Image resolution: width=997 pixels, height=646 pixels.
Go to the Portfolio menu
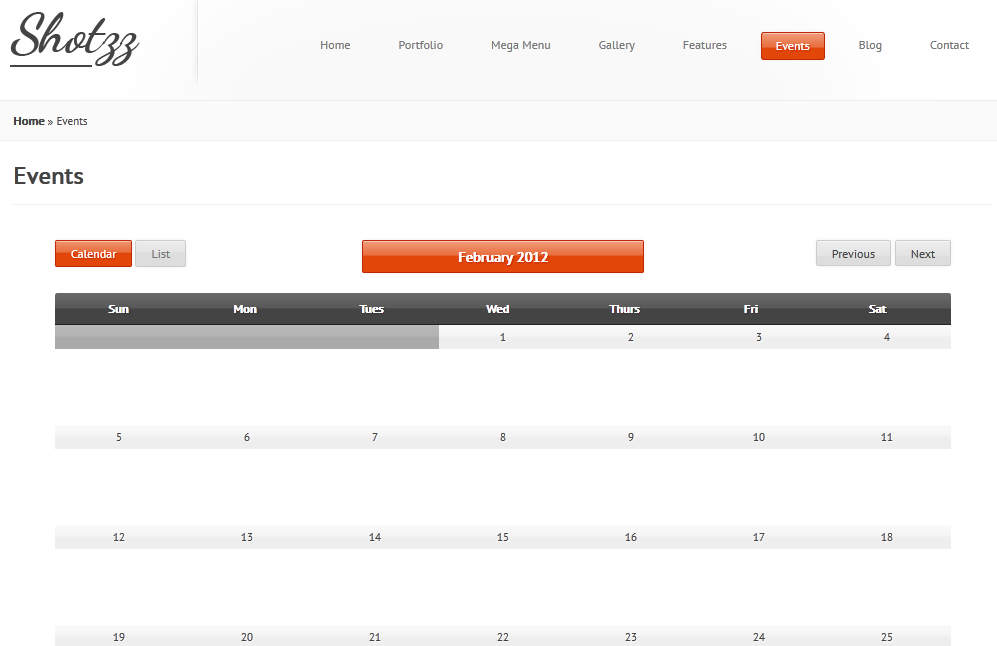(420, 45)
